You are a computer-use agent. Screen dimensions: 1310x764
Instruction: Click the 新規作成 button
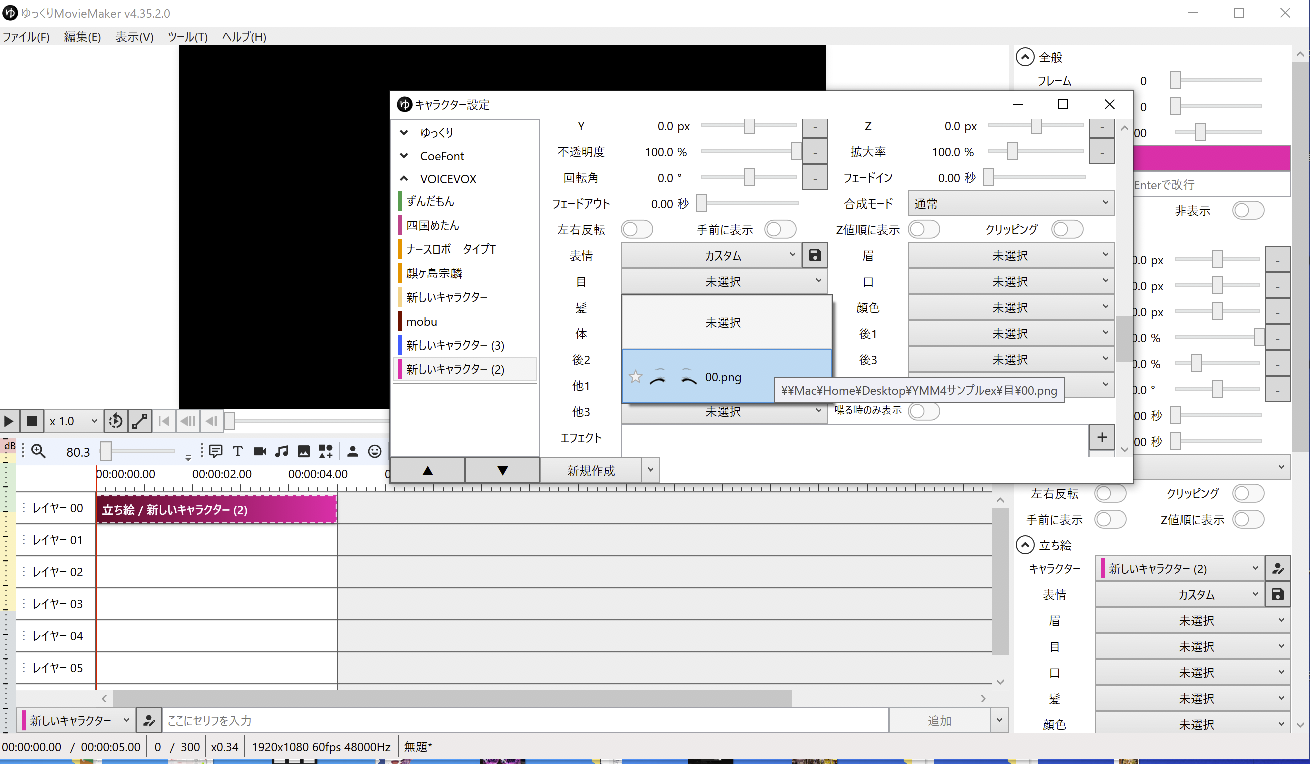pos(590,470)
